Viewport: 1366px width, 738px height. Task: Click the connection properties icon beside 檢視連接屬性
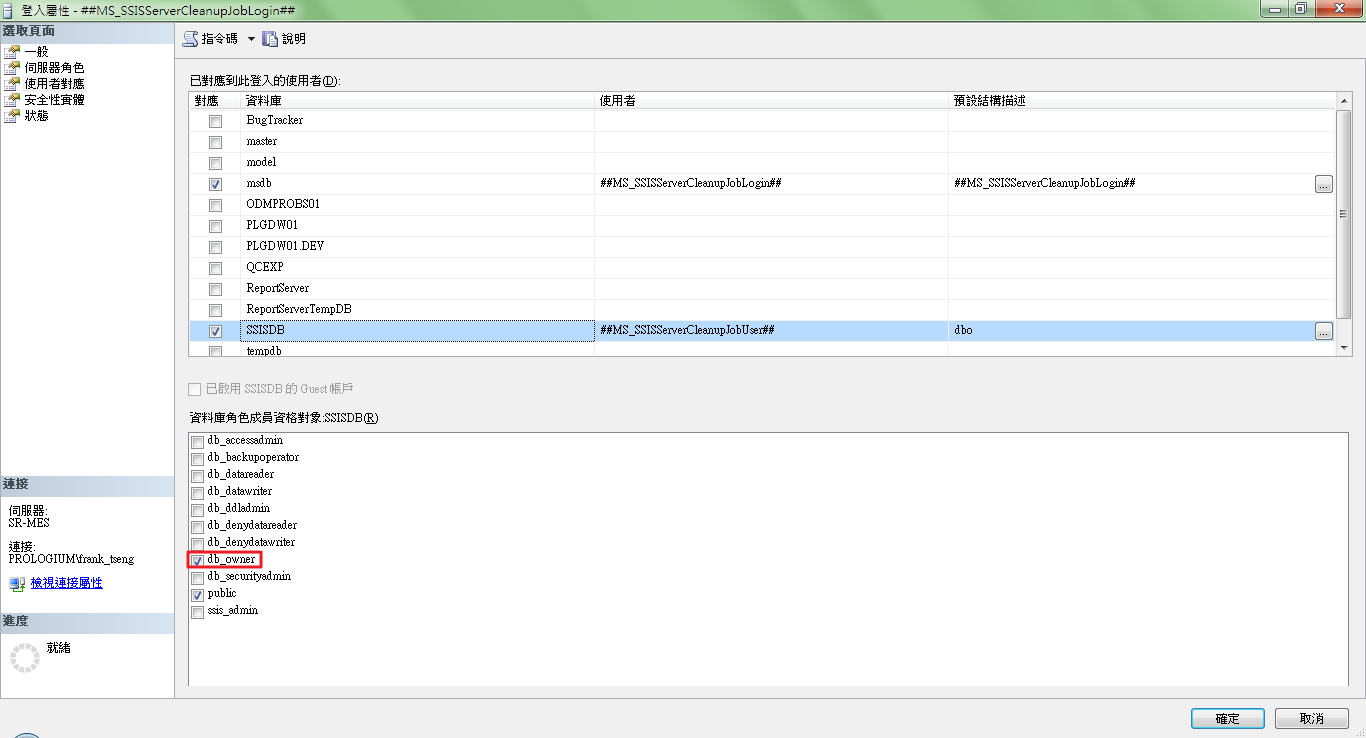coord(17,583)
